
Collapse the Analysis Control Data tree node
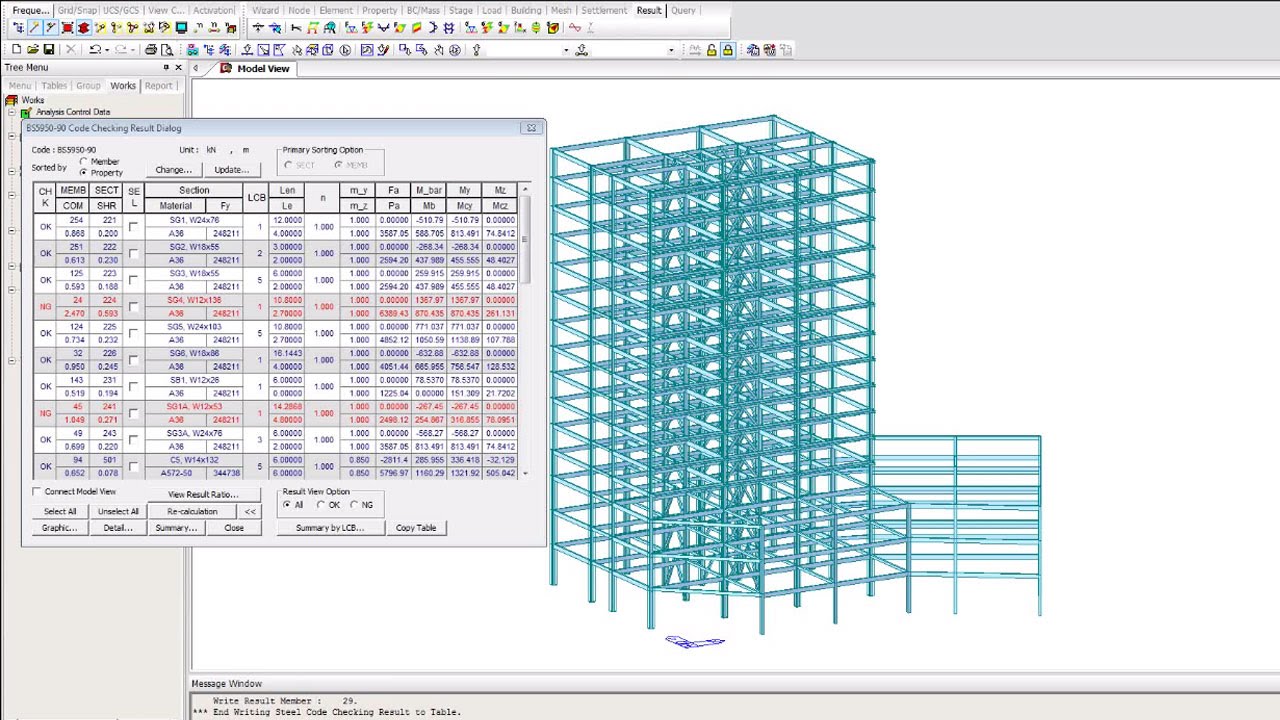[11, 112]
